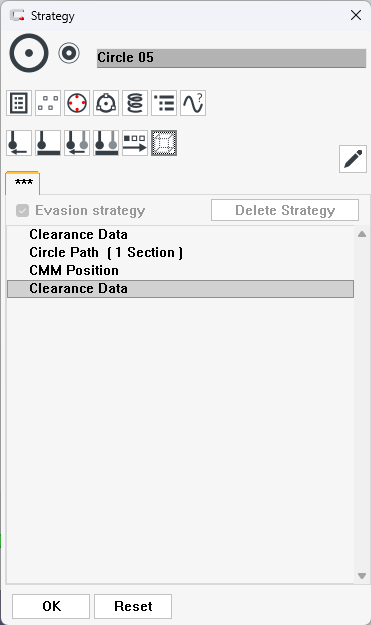Click the double probe with left arrow icon

(77, 143)
